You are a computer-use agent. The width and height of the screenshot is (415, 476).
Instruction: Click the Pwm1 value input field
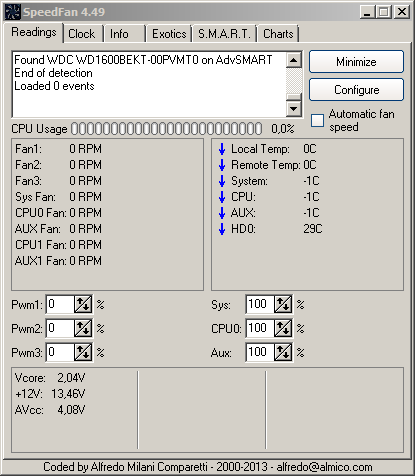tap(60, 304)
